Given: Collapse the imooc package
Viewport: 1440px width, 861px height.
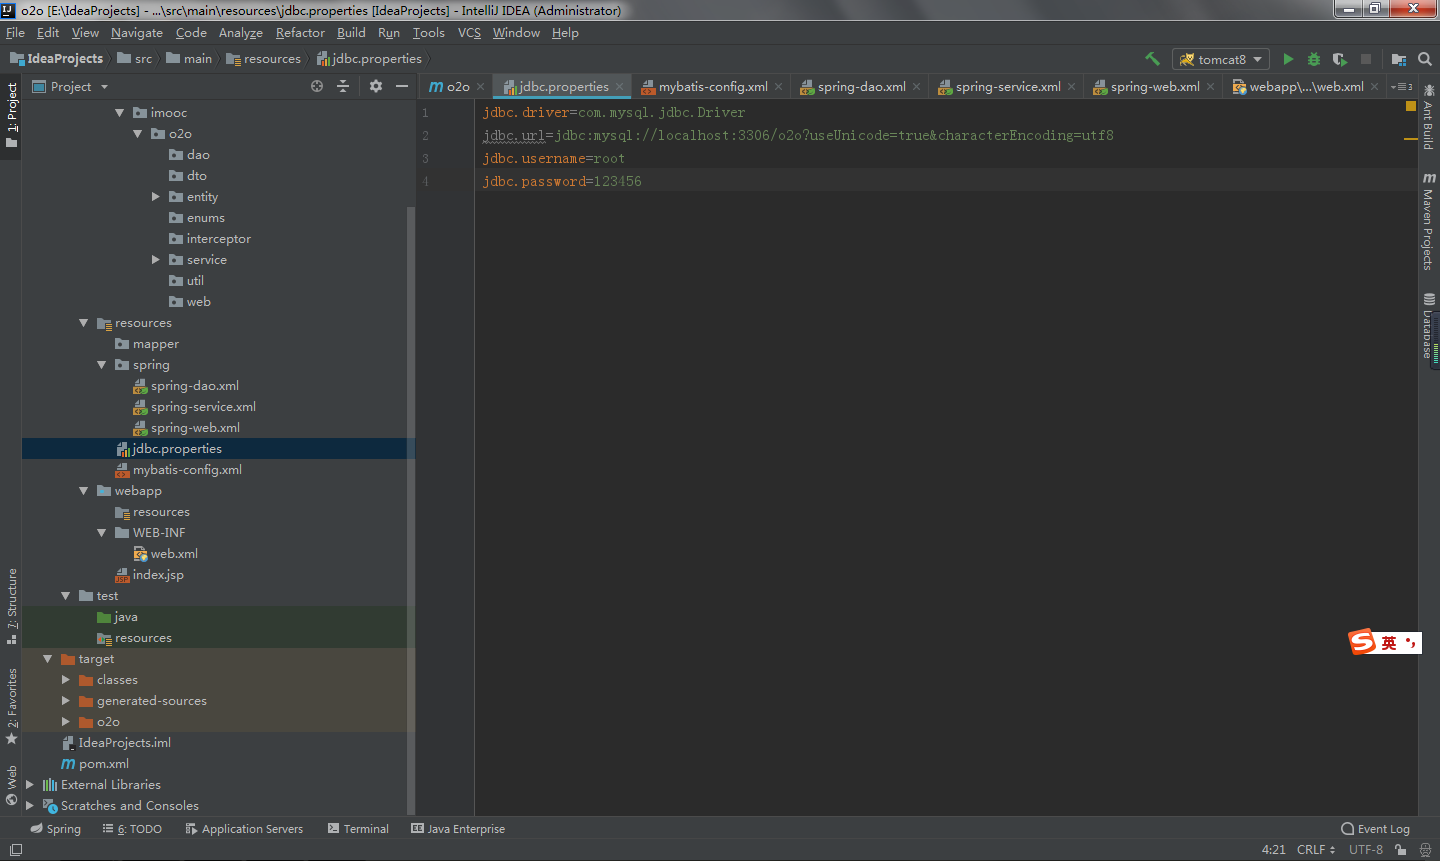Looking at the screenshot, I should 120,113.
